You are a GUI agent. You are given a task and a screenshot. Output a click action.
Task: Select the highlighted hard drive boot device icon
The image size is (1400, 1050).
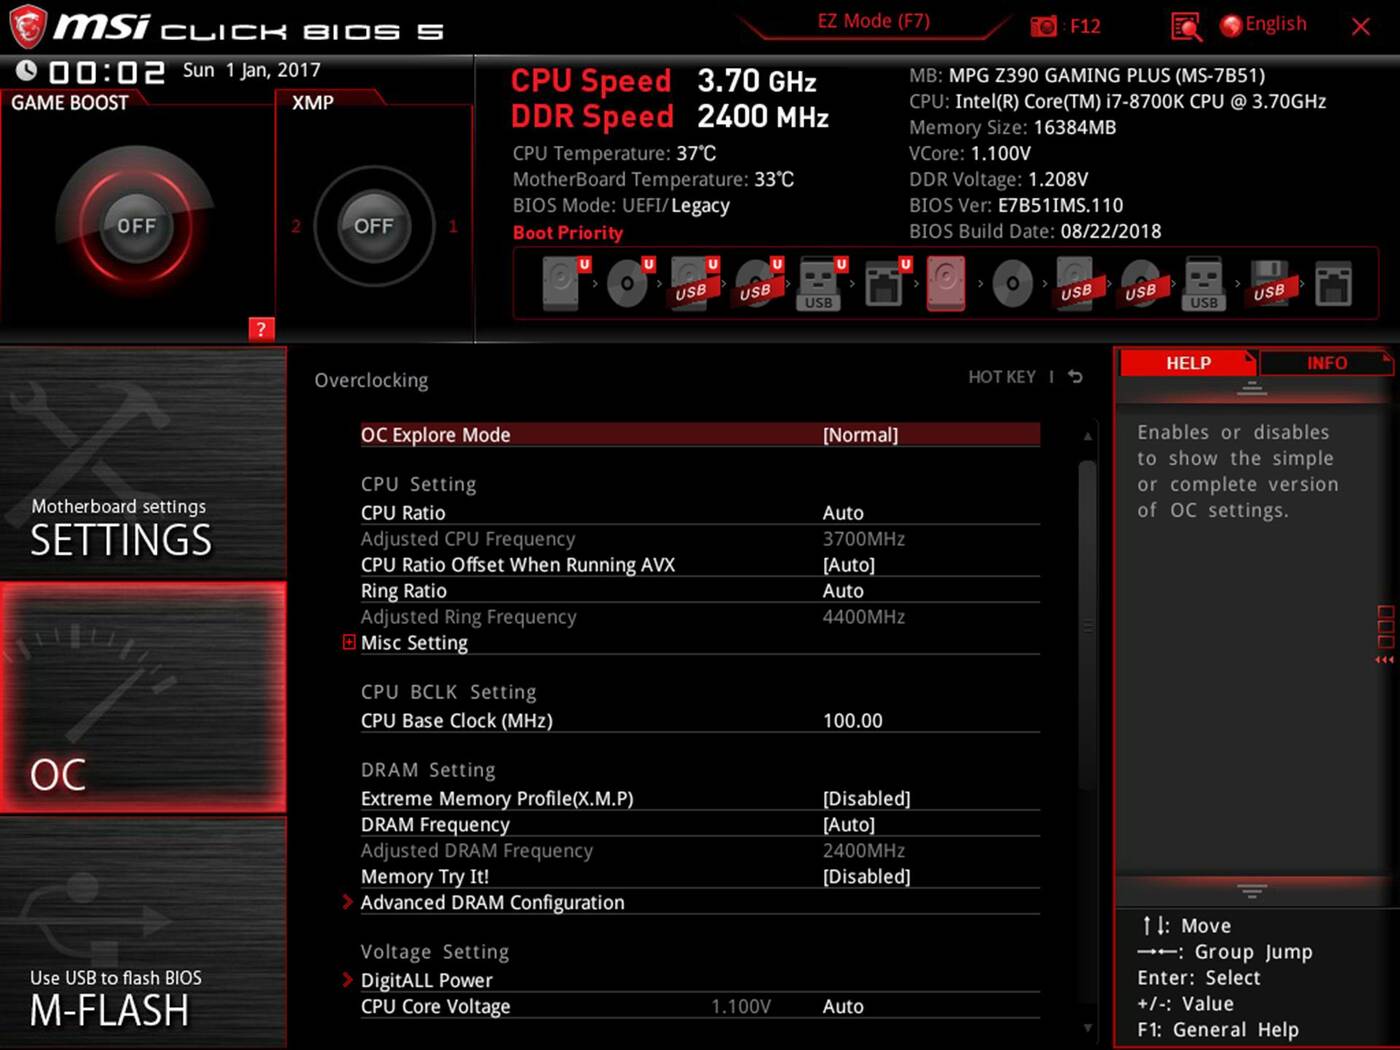click(946, 283)
